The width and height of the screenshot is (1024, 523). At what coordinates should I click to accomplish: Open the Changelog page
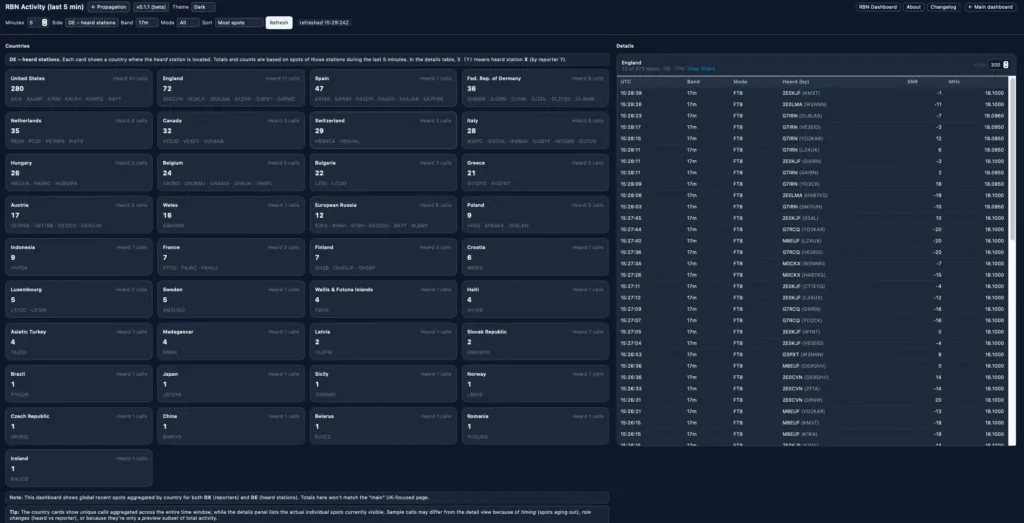tap(943, 6)
